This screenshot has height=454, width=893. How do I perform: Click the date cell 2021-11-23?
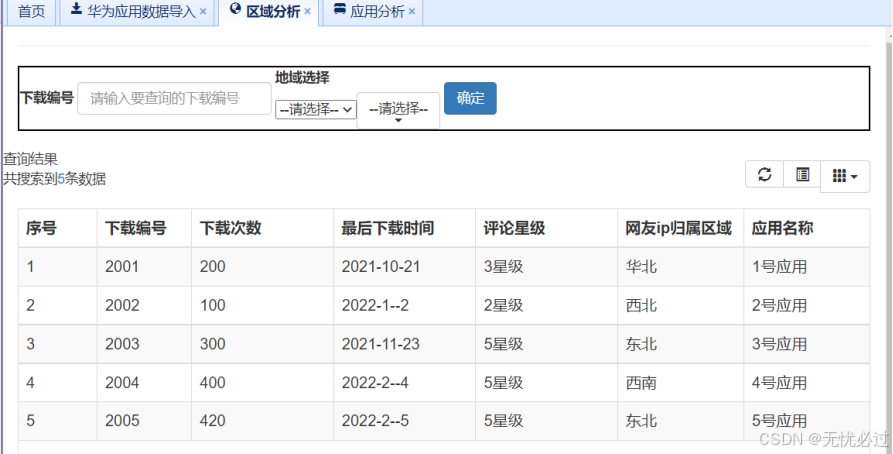tap(404, 344)
